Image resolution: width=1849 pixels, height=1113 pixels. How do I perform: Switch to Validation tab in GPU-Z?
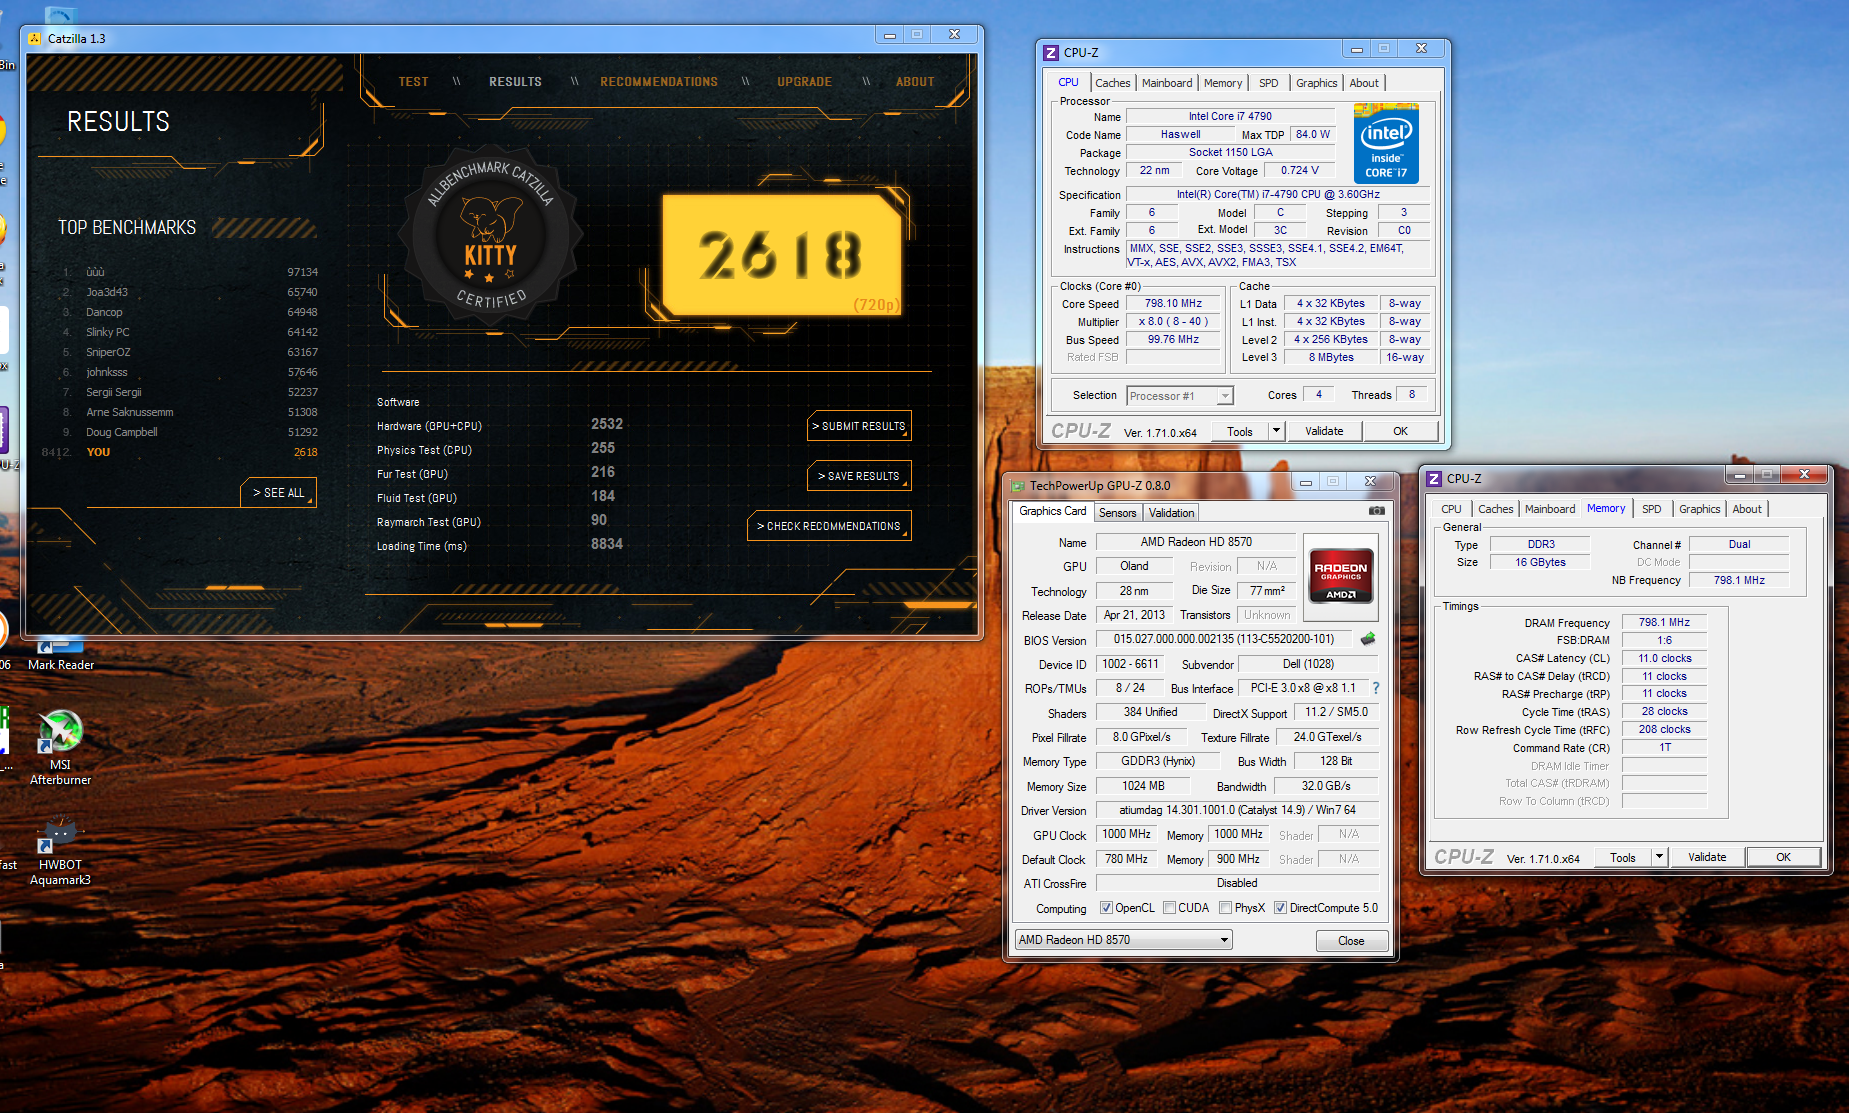pos(1171,513)
